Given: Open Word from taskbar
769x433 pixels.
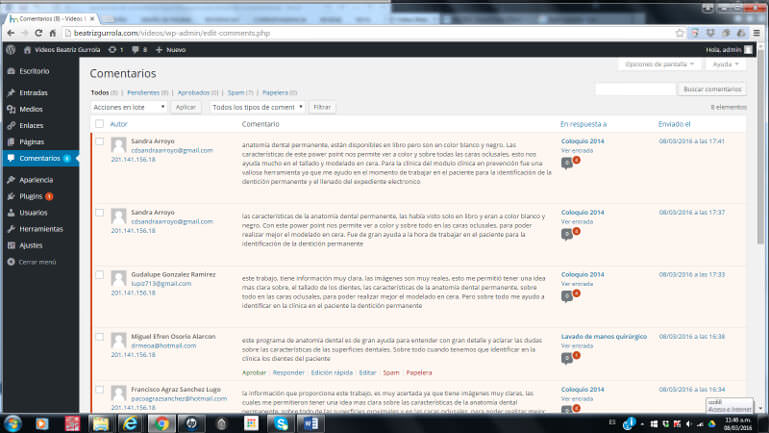Looking at the screenshot, I should tap(311, 424).
